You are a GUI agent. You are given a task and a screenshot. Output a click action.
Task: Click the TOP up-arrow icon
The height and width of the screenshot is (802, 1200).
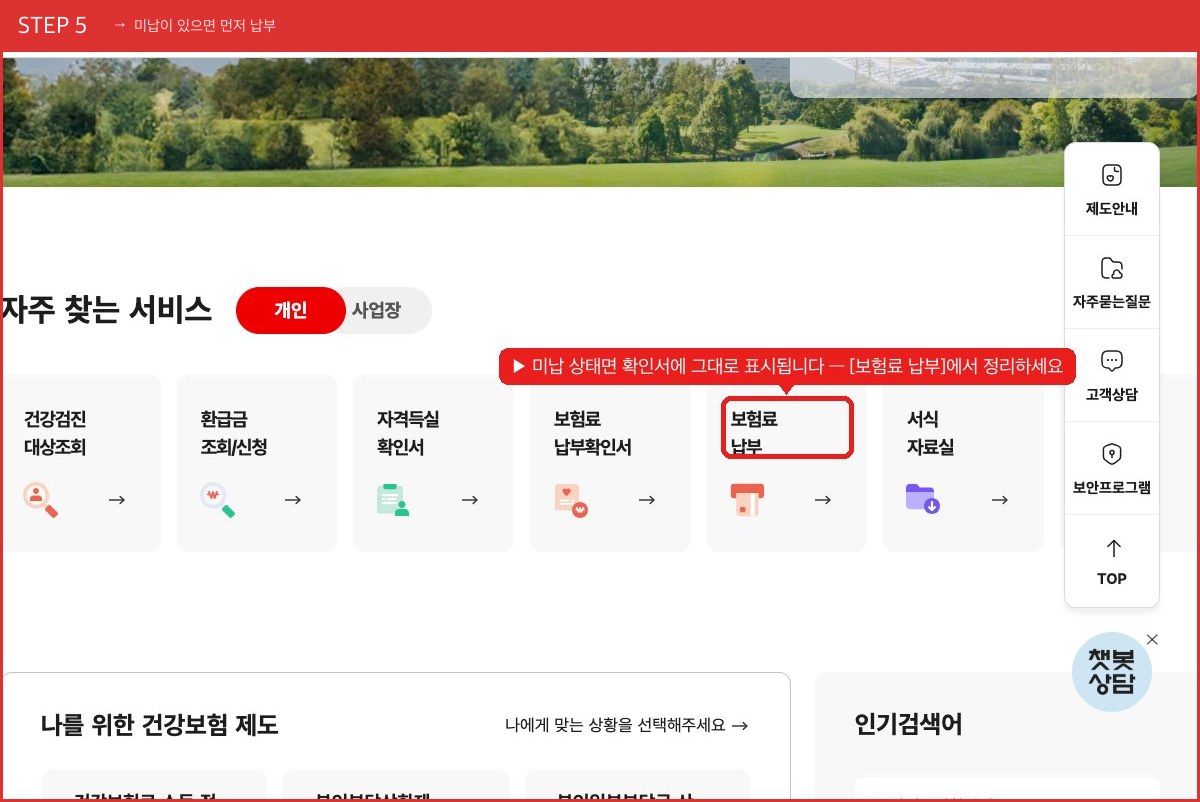coord(1113,548)
